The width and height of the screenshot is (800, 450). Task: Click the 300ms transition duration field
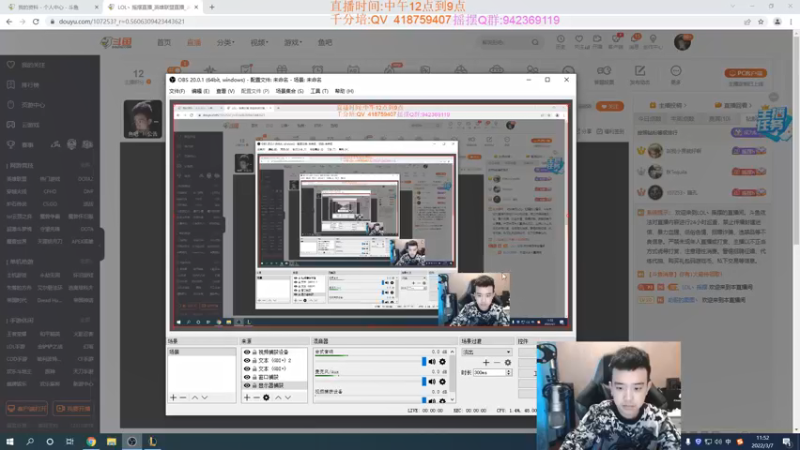tap(489, 373)
